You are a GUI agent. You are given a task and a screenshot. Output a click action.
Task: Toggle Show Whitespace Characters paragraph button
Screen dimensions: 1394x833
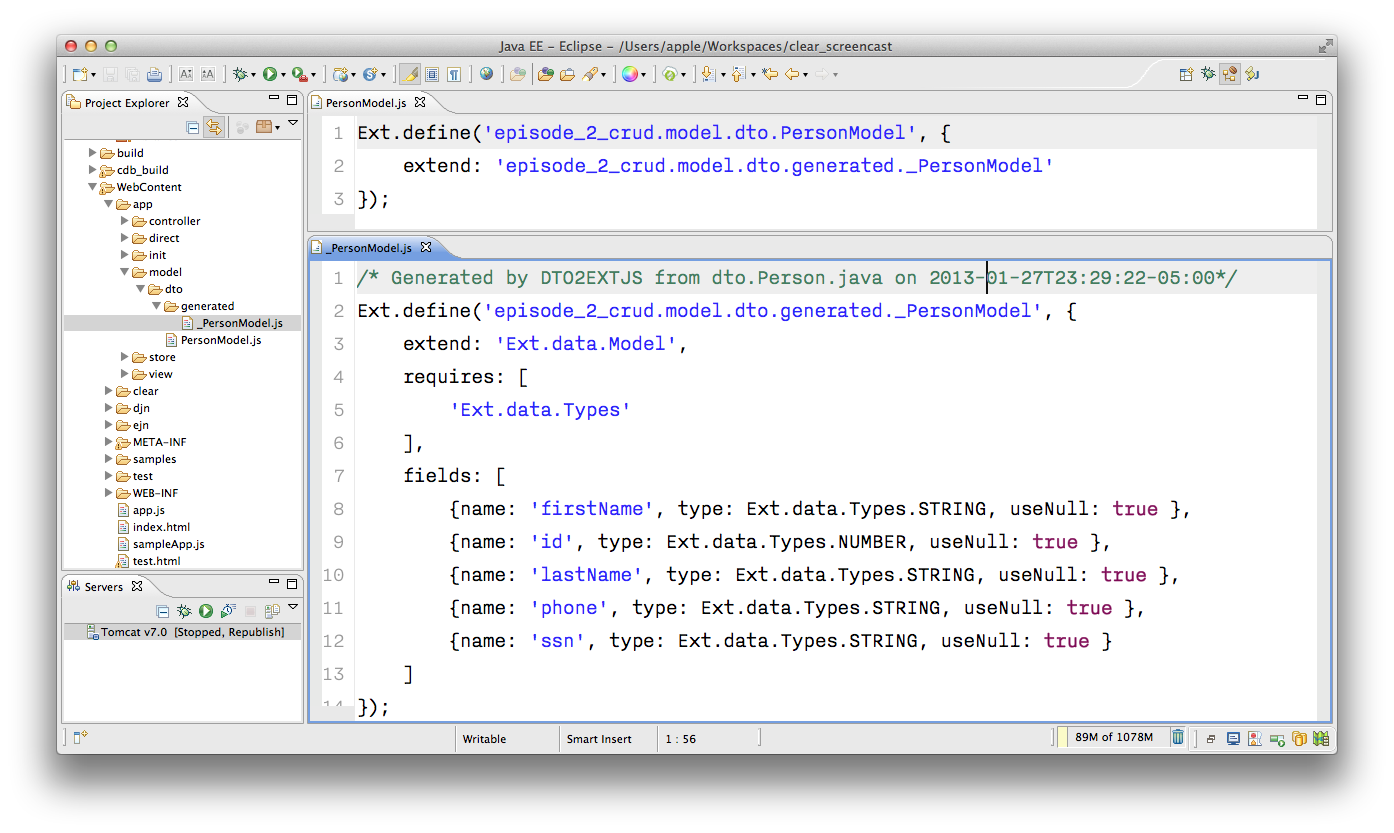tap(454, 74)
